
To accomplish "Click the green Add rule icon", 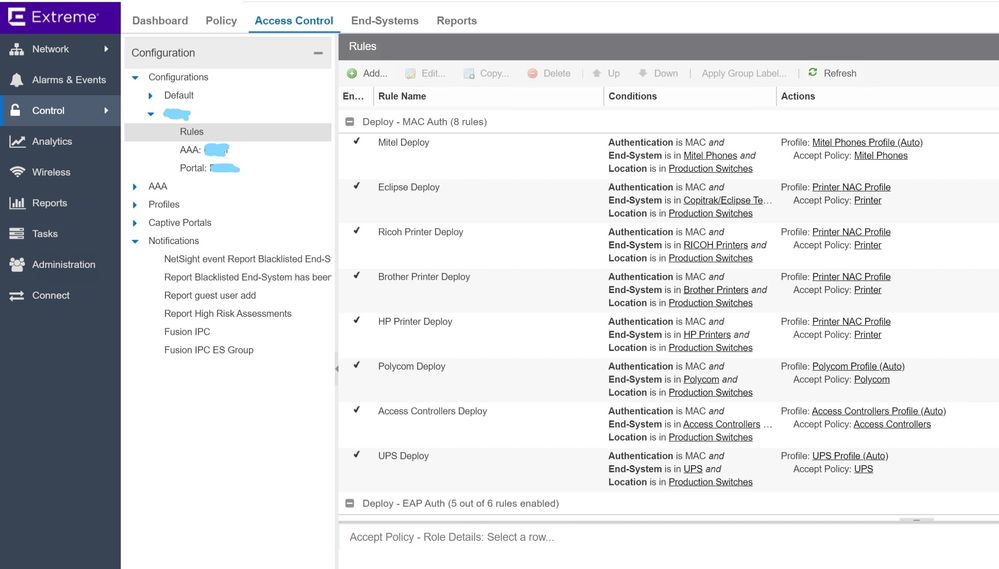I will (x=352, y=73).
